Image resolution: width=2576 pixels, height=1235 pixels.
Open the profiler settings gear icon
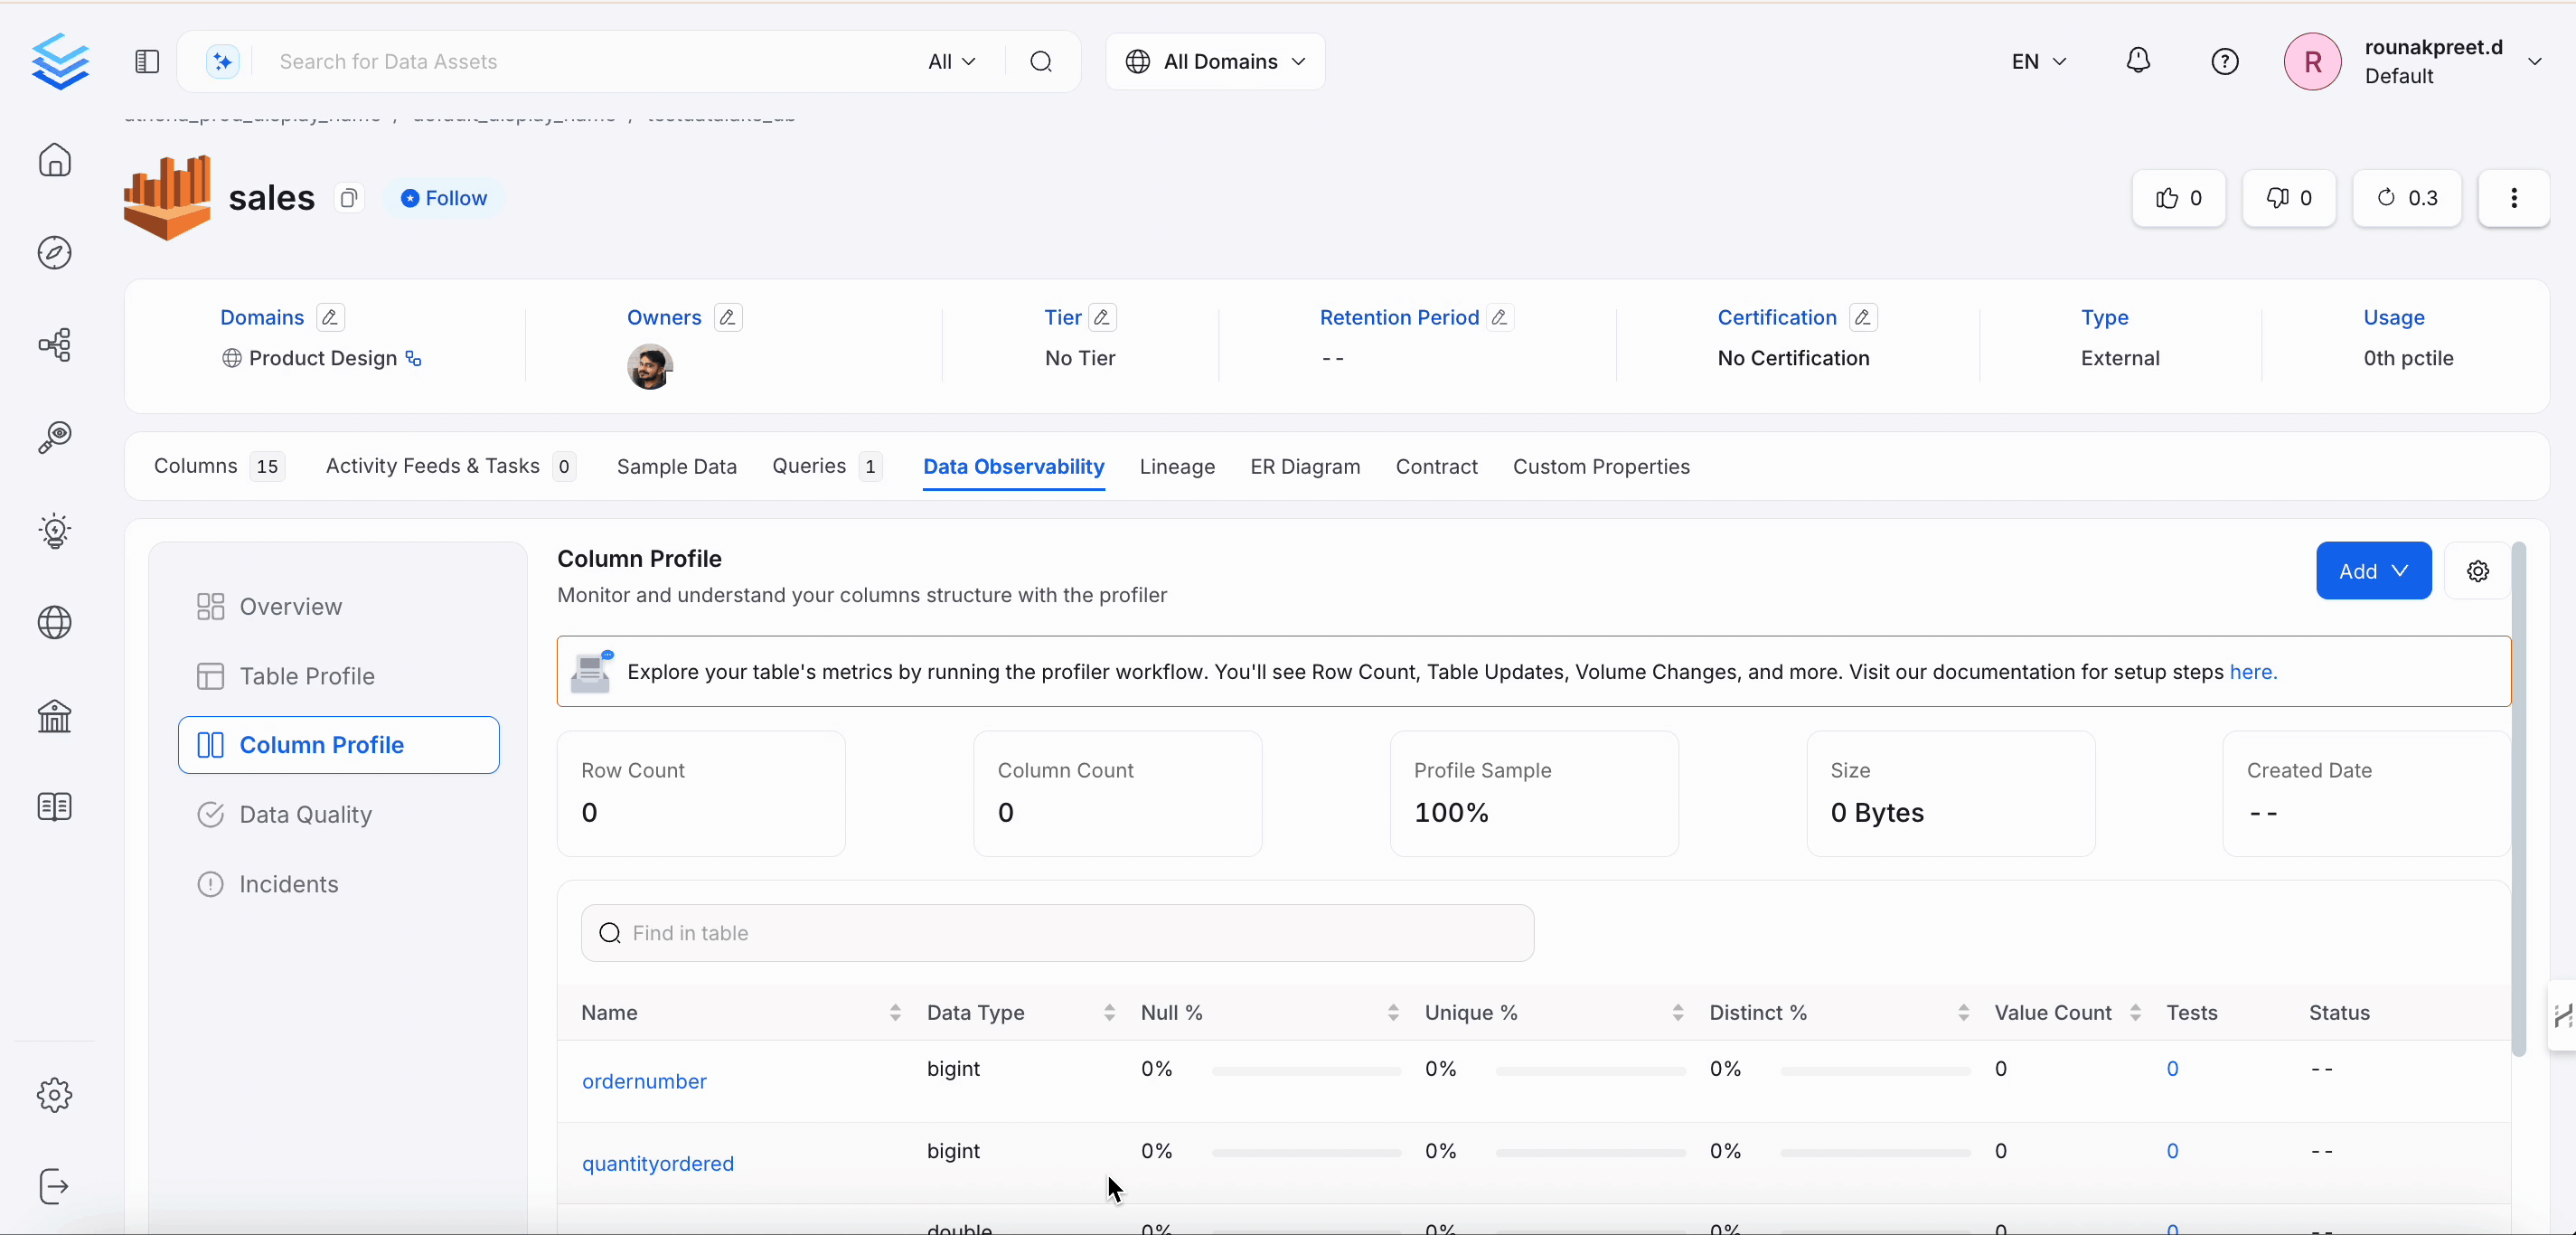point(2477,571)
